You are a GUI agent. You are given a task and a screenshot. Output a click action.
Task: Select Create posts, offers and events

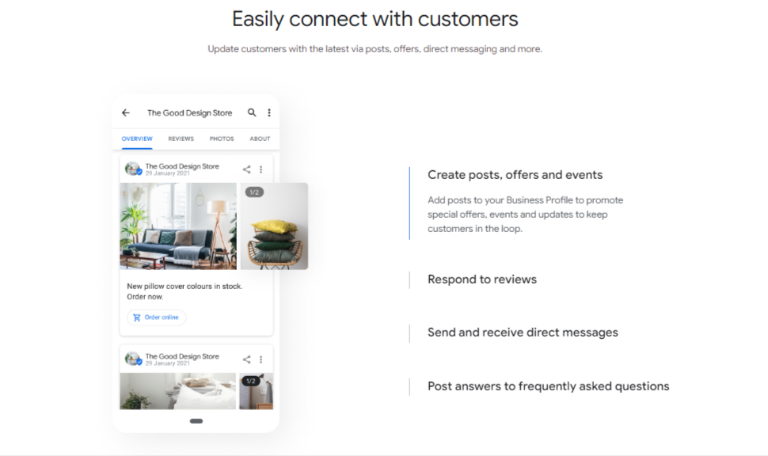click(x=515, y=175)
